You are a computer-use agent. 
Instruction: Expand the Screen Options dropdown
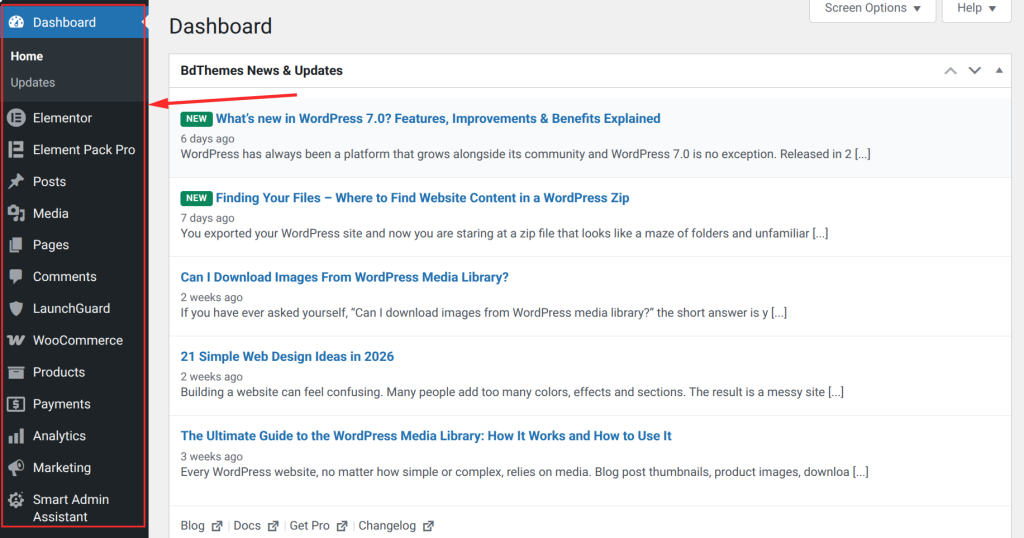click(872, 8)
